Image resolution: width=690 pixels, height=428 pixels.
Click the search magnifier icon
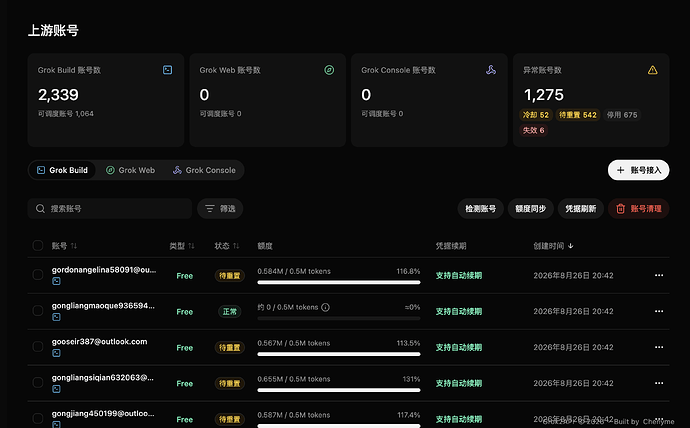click(x=40, y=209)
